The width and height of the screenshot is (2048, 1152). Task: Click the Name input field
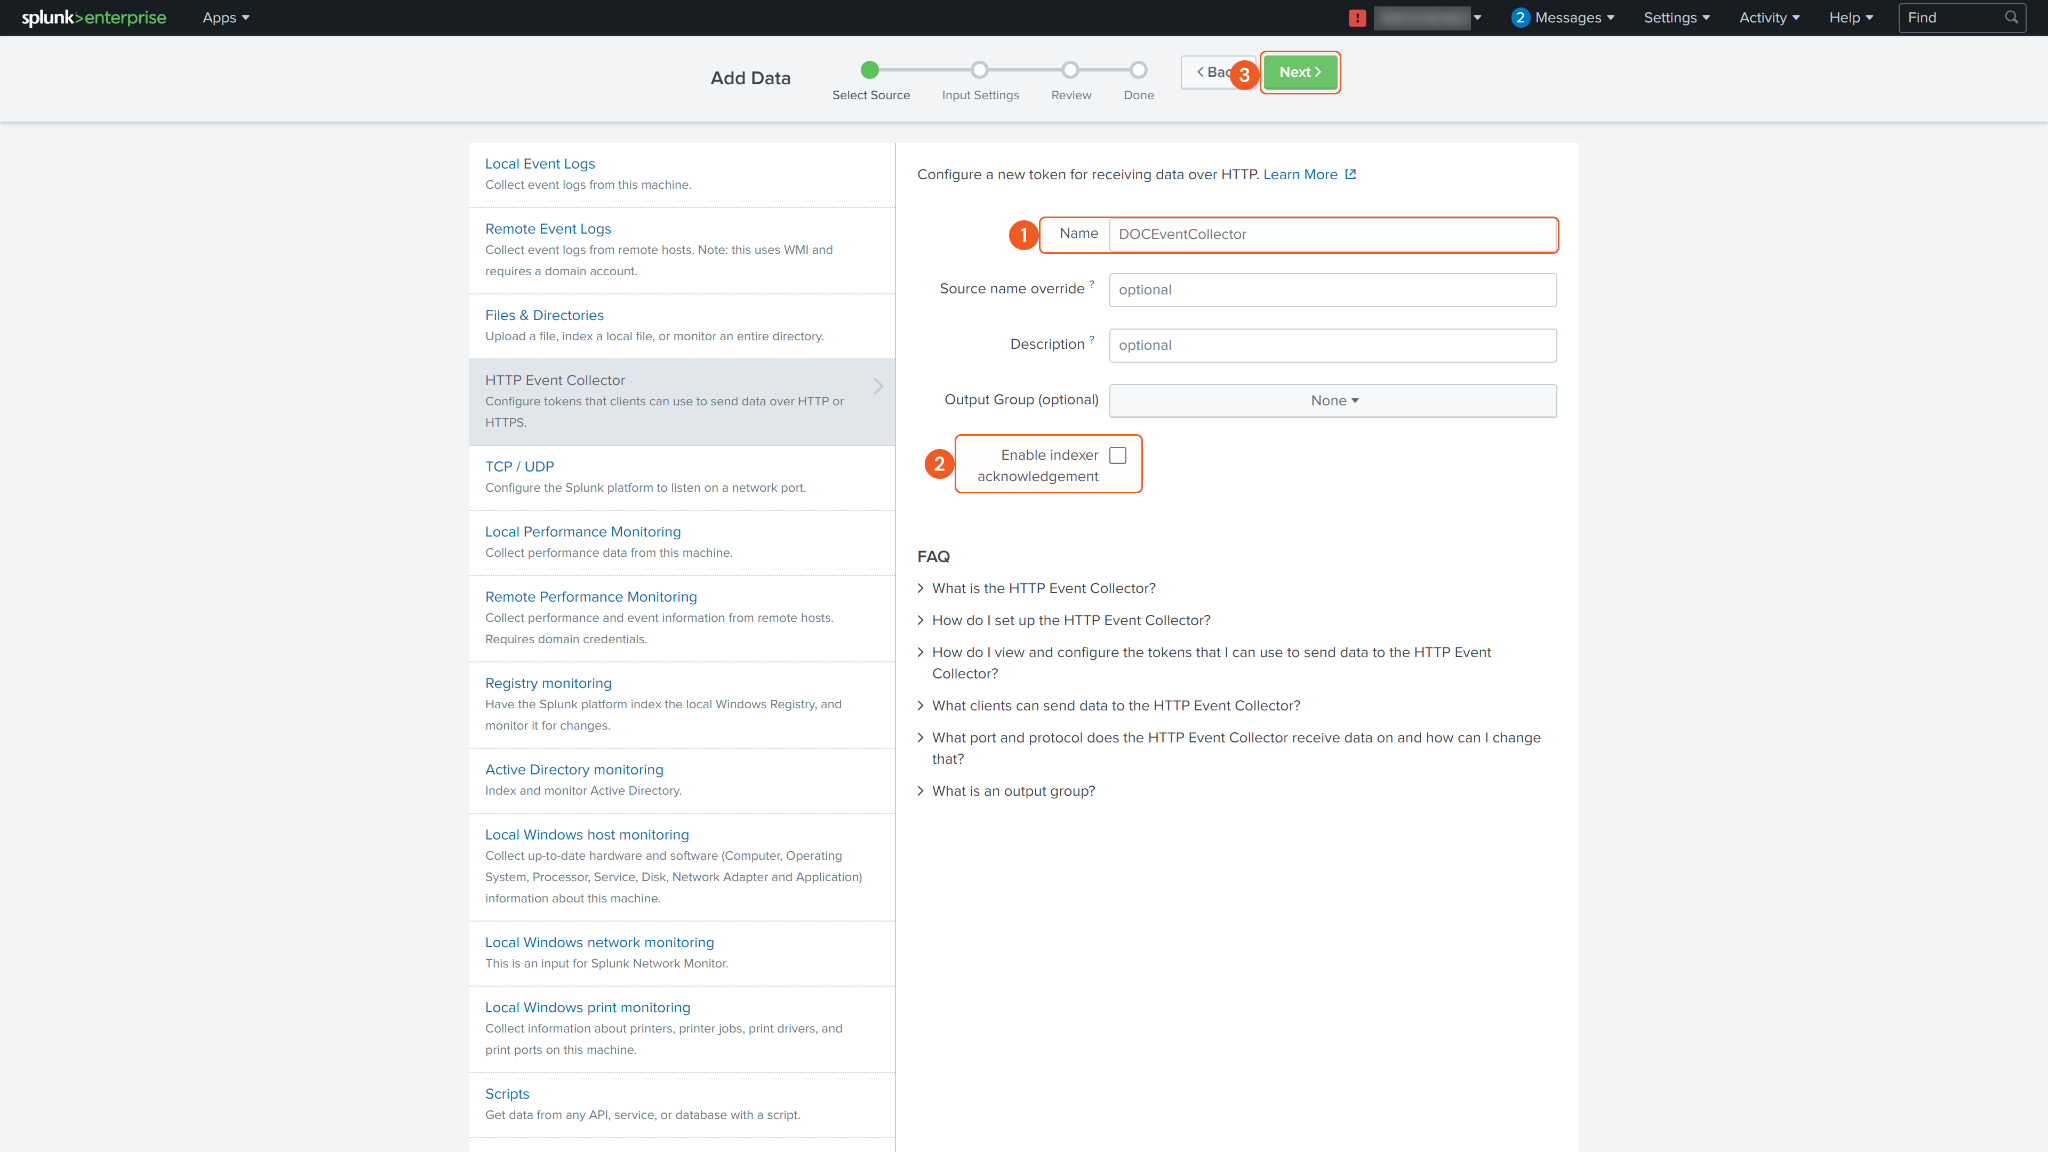(1332, 234)
